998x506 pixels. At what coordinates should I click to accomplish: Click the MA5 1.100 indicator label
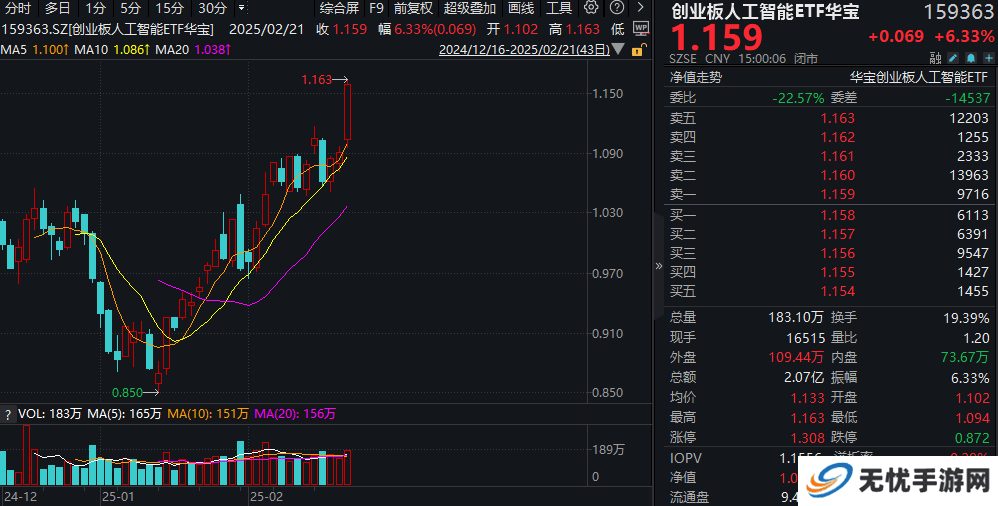[x=35, y=49]
